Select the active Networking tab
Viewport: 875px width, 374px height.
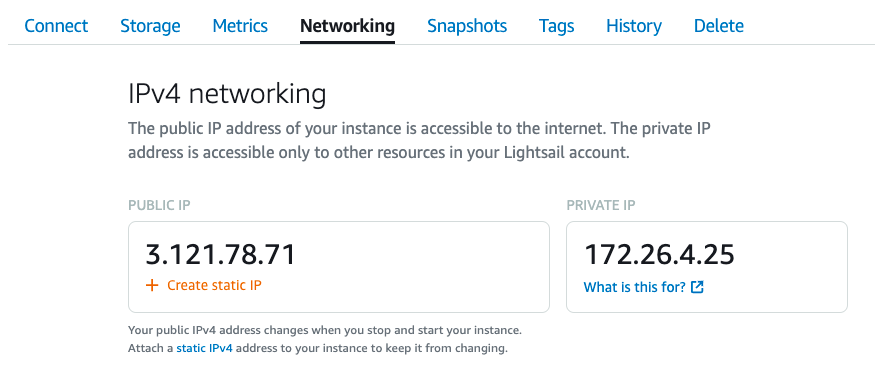[x=347, y=26]
